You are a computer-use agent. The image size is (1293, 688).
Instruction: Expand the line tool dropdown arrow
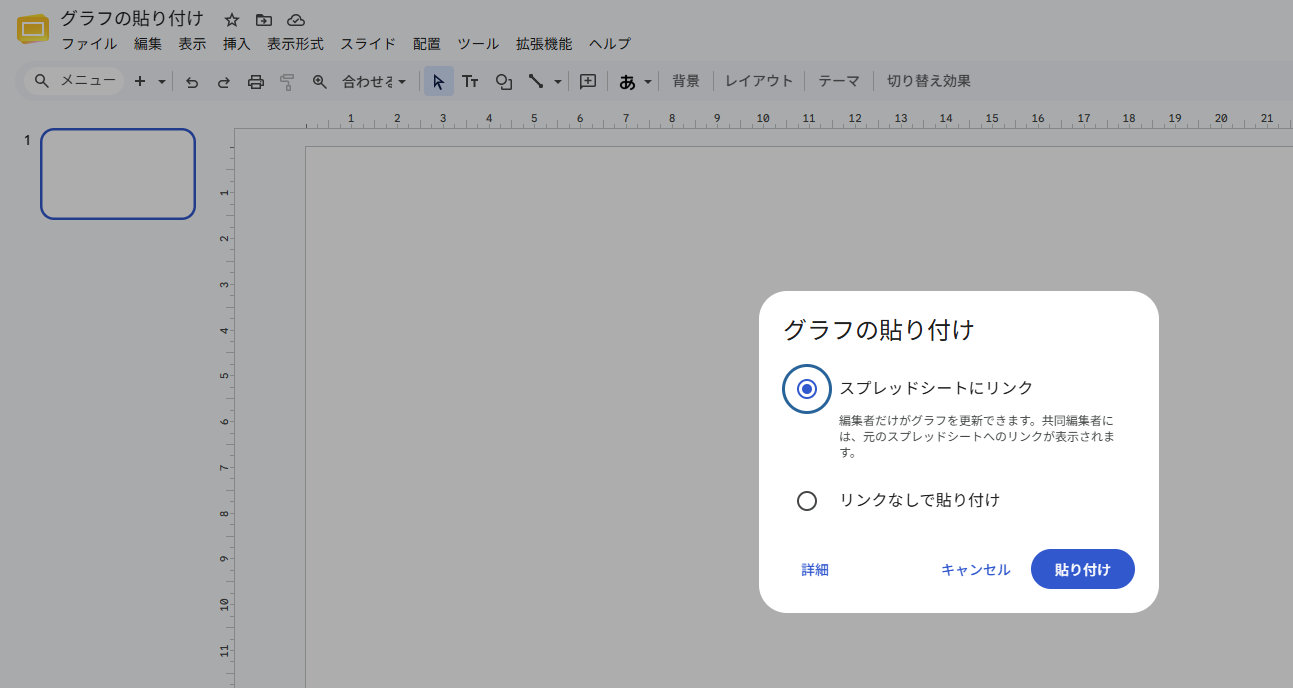pyautogui.click(x=558, y=82)
